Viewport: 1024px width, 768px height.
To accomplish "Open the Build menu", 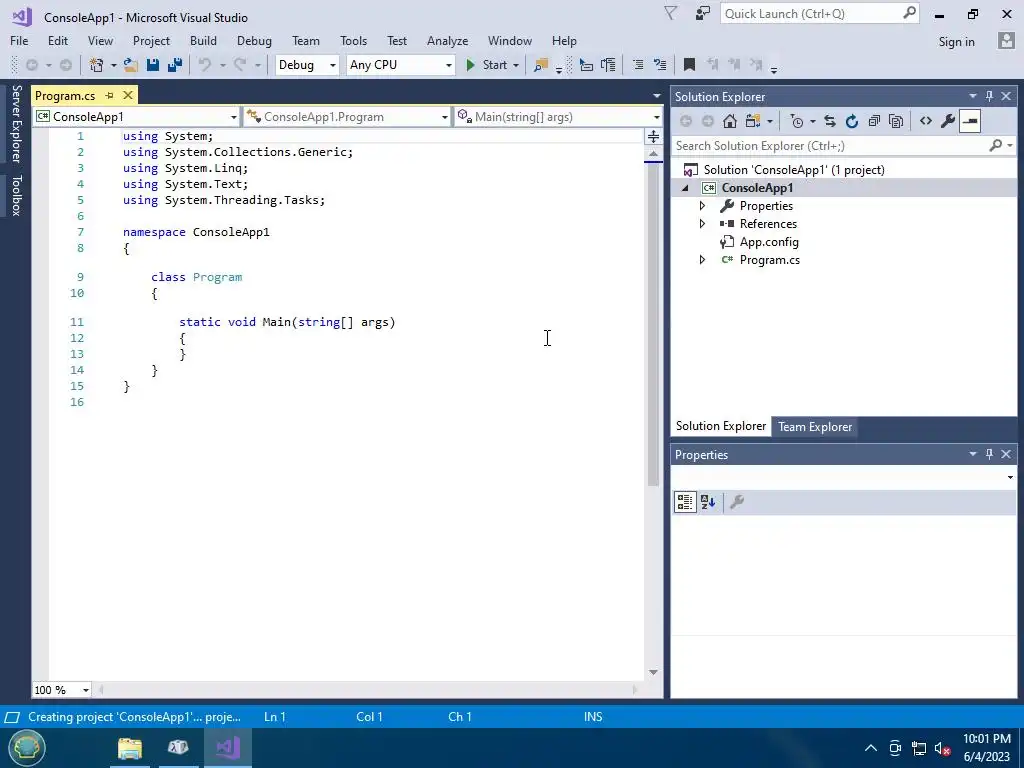I will (203, 40).
